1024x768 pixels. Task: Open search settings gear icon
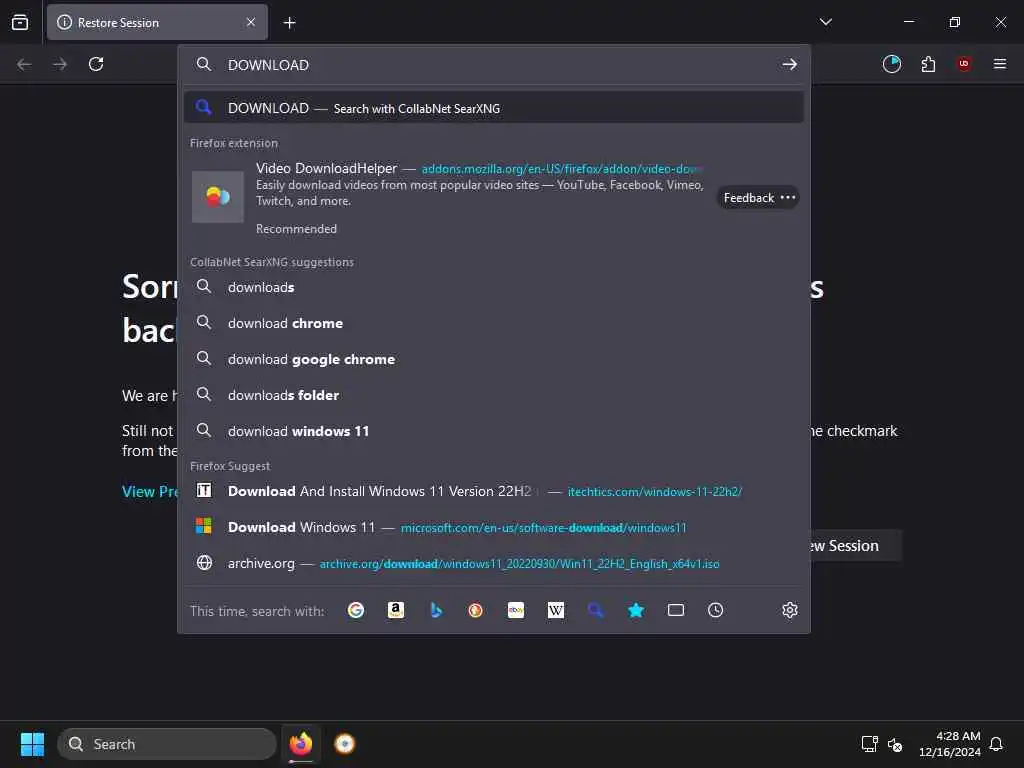pyautogui.click(x=790, y=610)
